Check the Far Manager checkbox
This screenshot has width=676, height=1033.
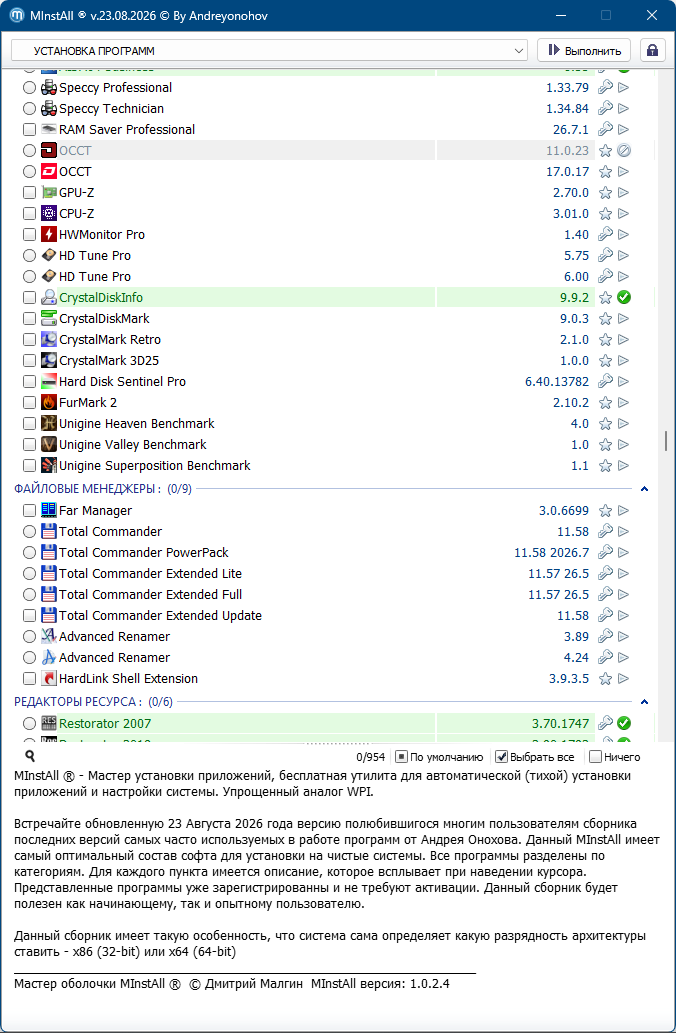pos(29,511)
